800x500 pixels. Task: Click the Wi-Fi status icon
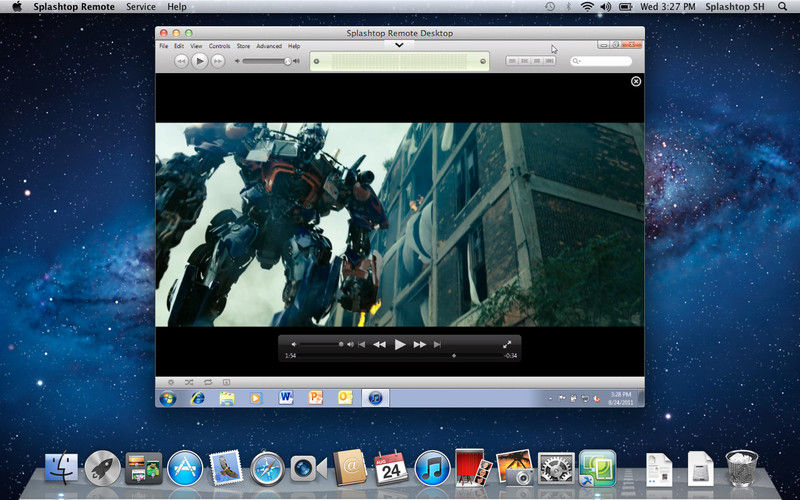tap(587, 7)
